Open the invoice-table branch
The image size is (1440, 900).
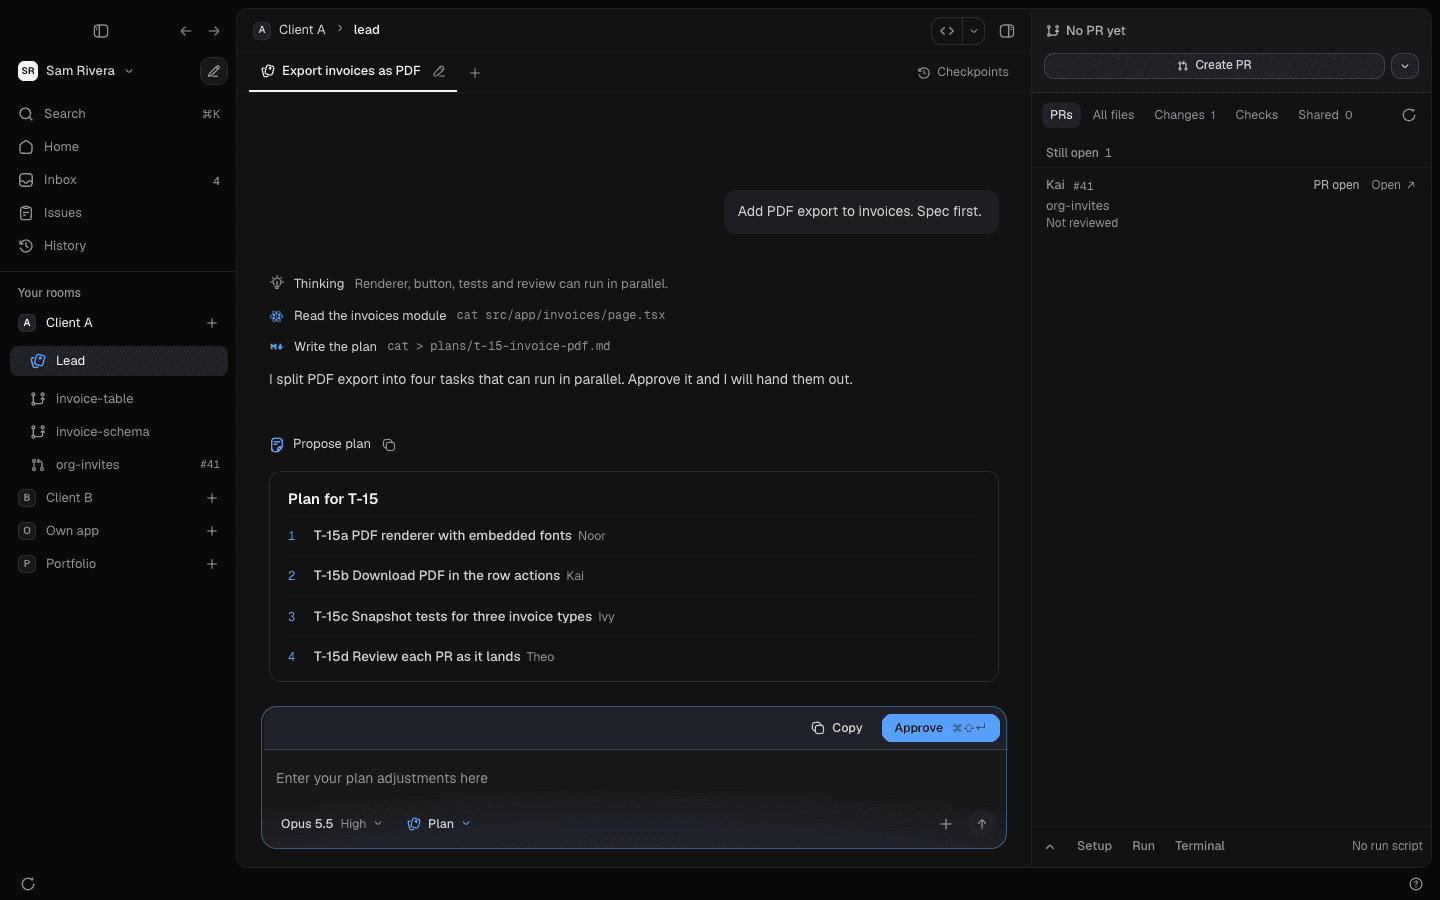click(119, 399)
